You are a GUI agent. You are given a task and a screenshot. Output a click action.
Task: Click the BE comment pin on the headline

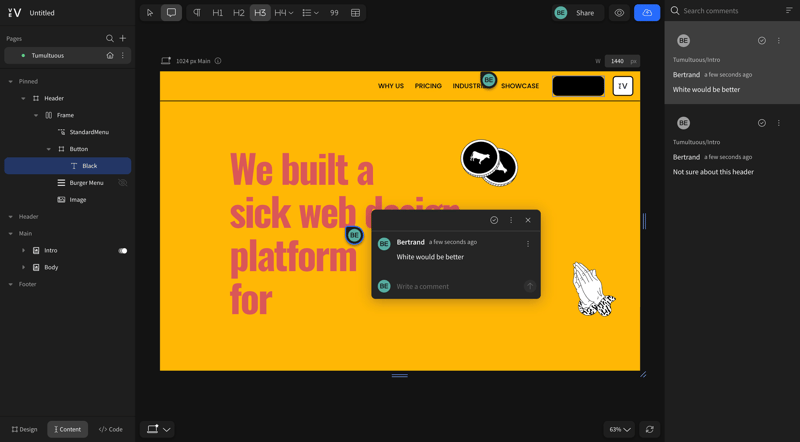[354, 235]
